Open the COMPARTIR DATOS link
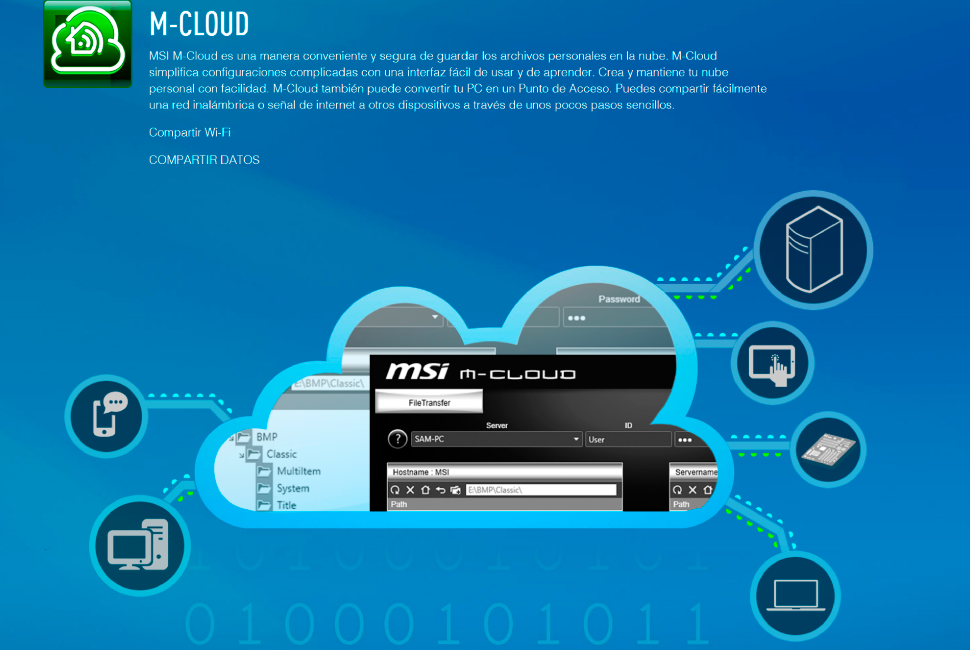The image size is (970, 650). 204,160
